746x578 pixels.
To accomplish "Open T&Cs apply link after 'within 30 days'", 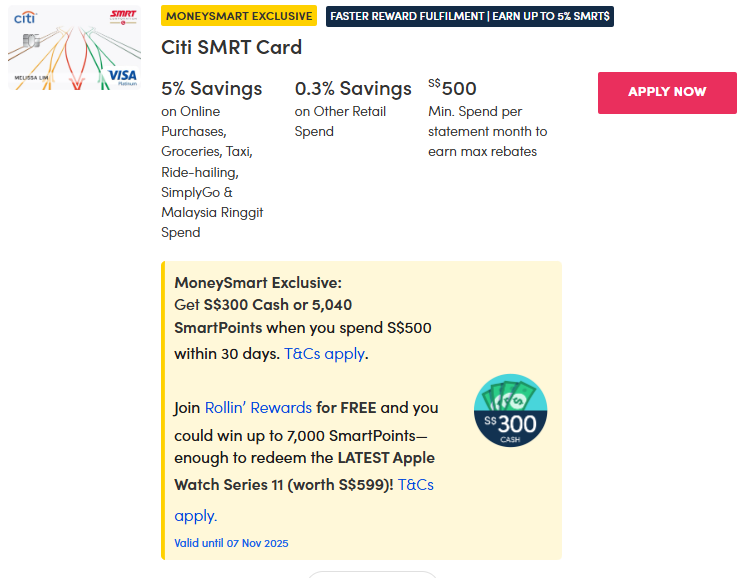I will pos(325,354).
